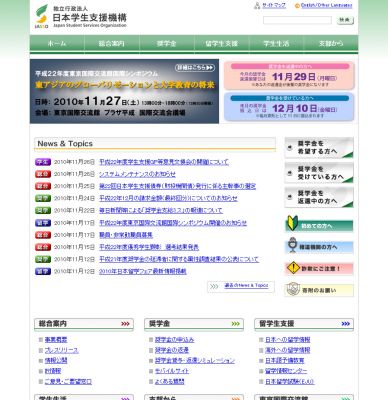Open 奨学金を返還中の方へ side button
Viewport: 388px width, 400px height.
point(319,197)
